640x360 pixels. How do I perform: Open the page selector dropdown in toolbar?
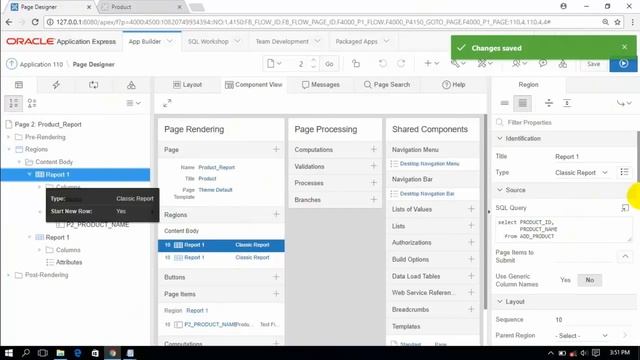click(x=274, y=64)
